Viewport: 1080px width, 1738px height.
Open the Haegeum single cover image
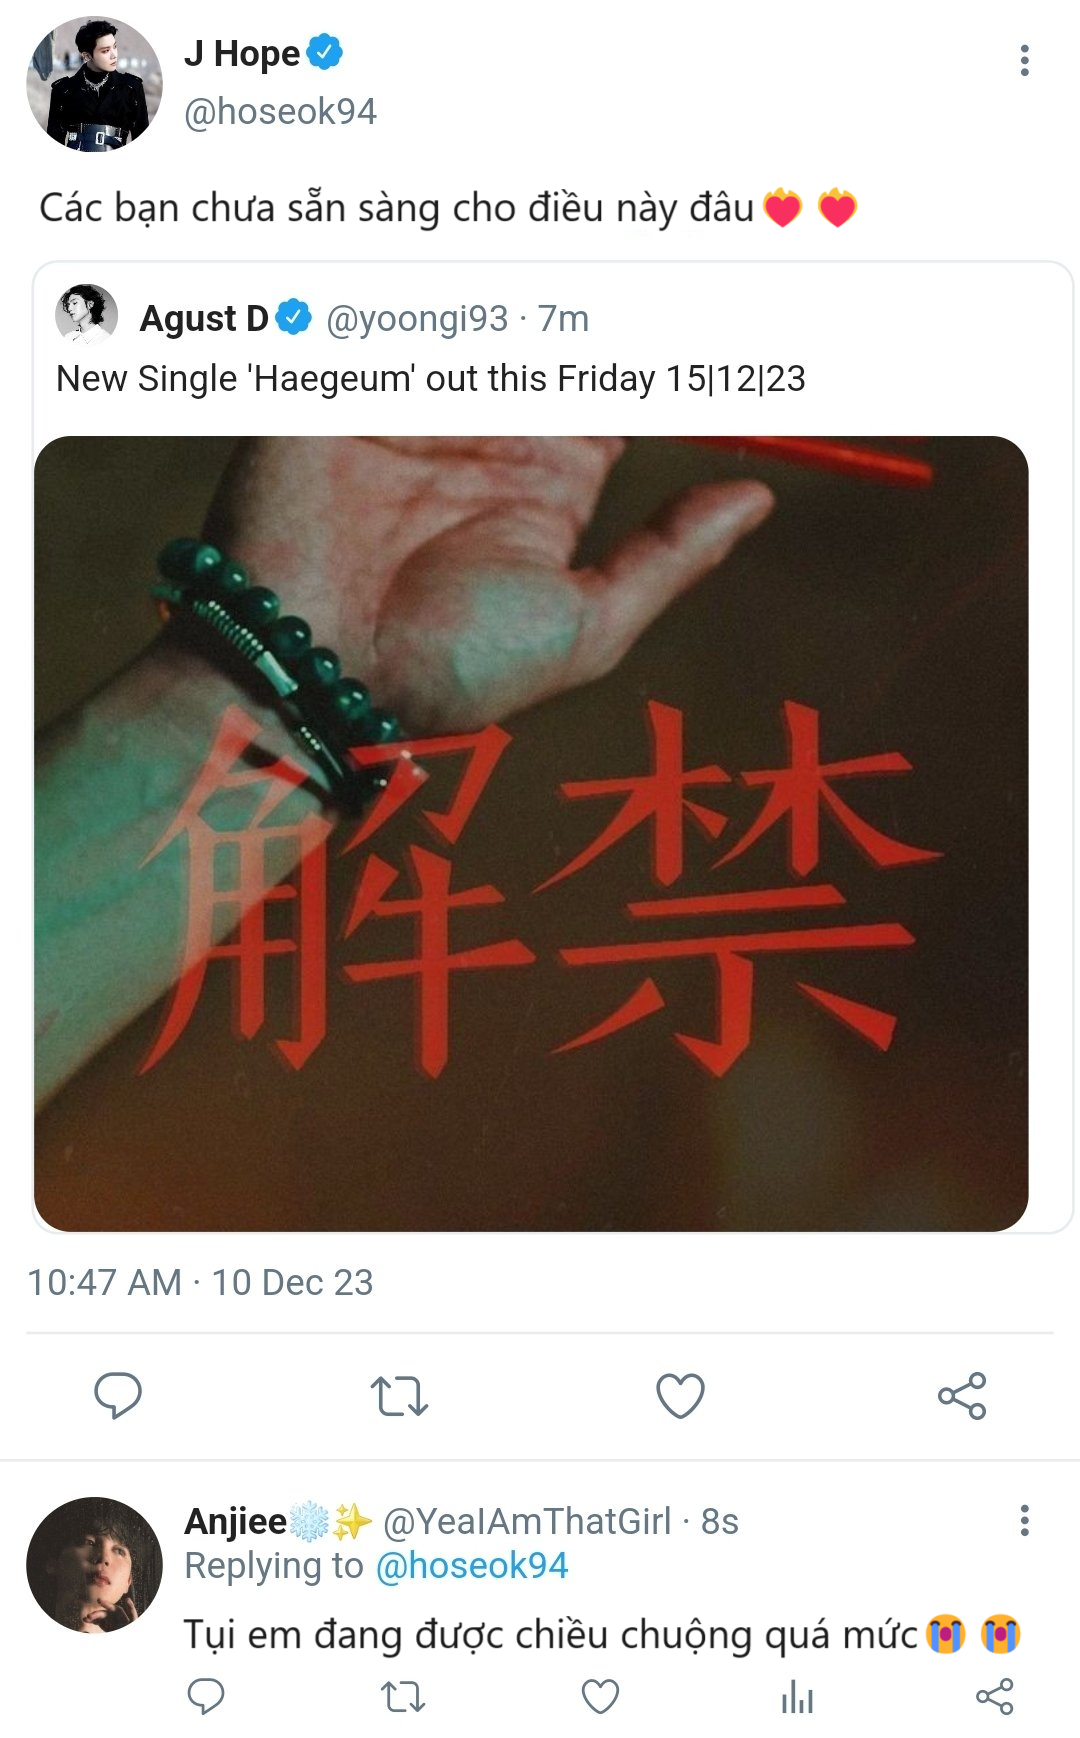[x=531, y=833]
